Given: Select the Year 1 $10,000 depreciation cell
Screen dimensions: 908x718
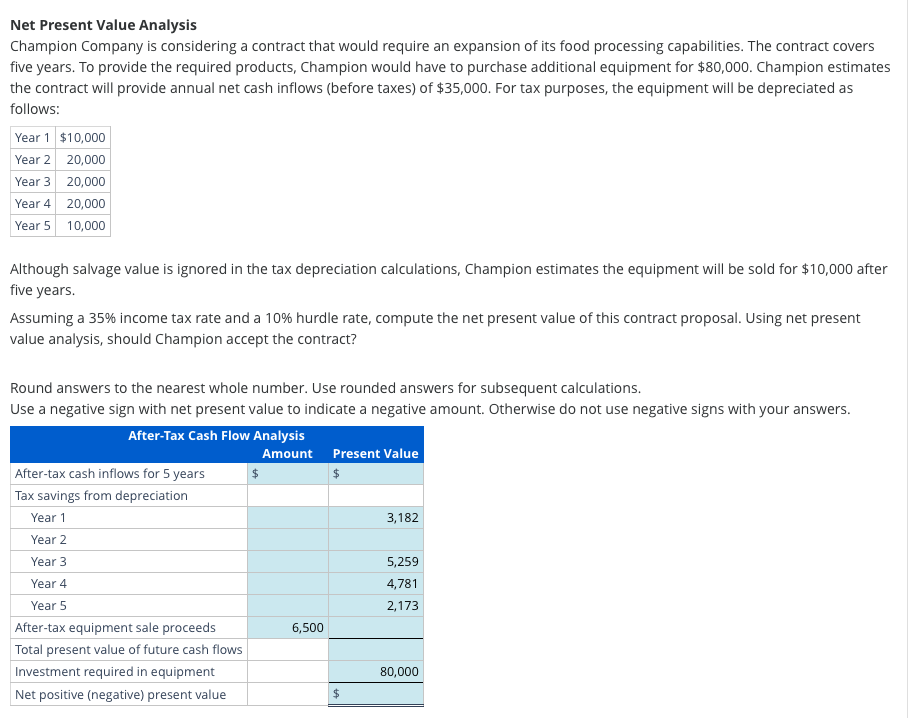Looking at the screenshot, I should [83, 137].
